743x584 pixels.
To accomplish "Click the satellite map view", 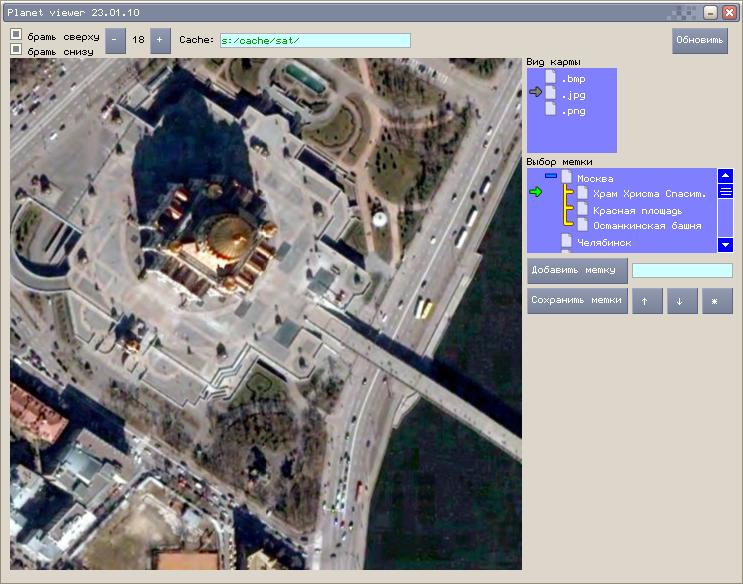I will [266, 314].
